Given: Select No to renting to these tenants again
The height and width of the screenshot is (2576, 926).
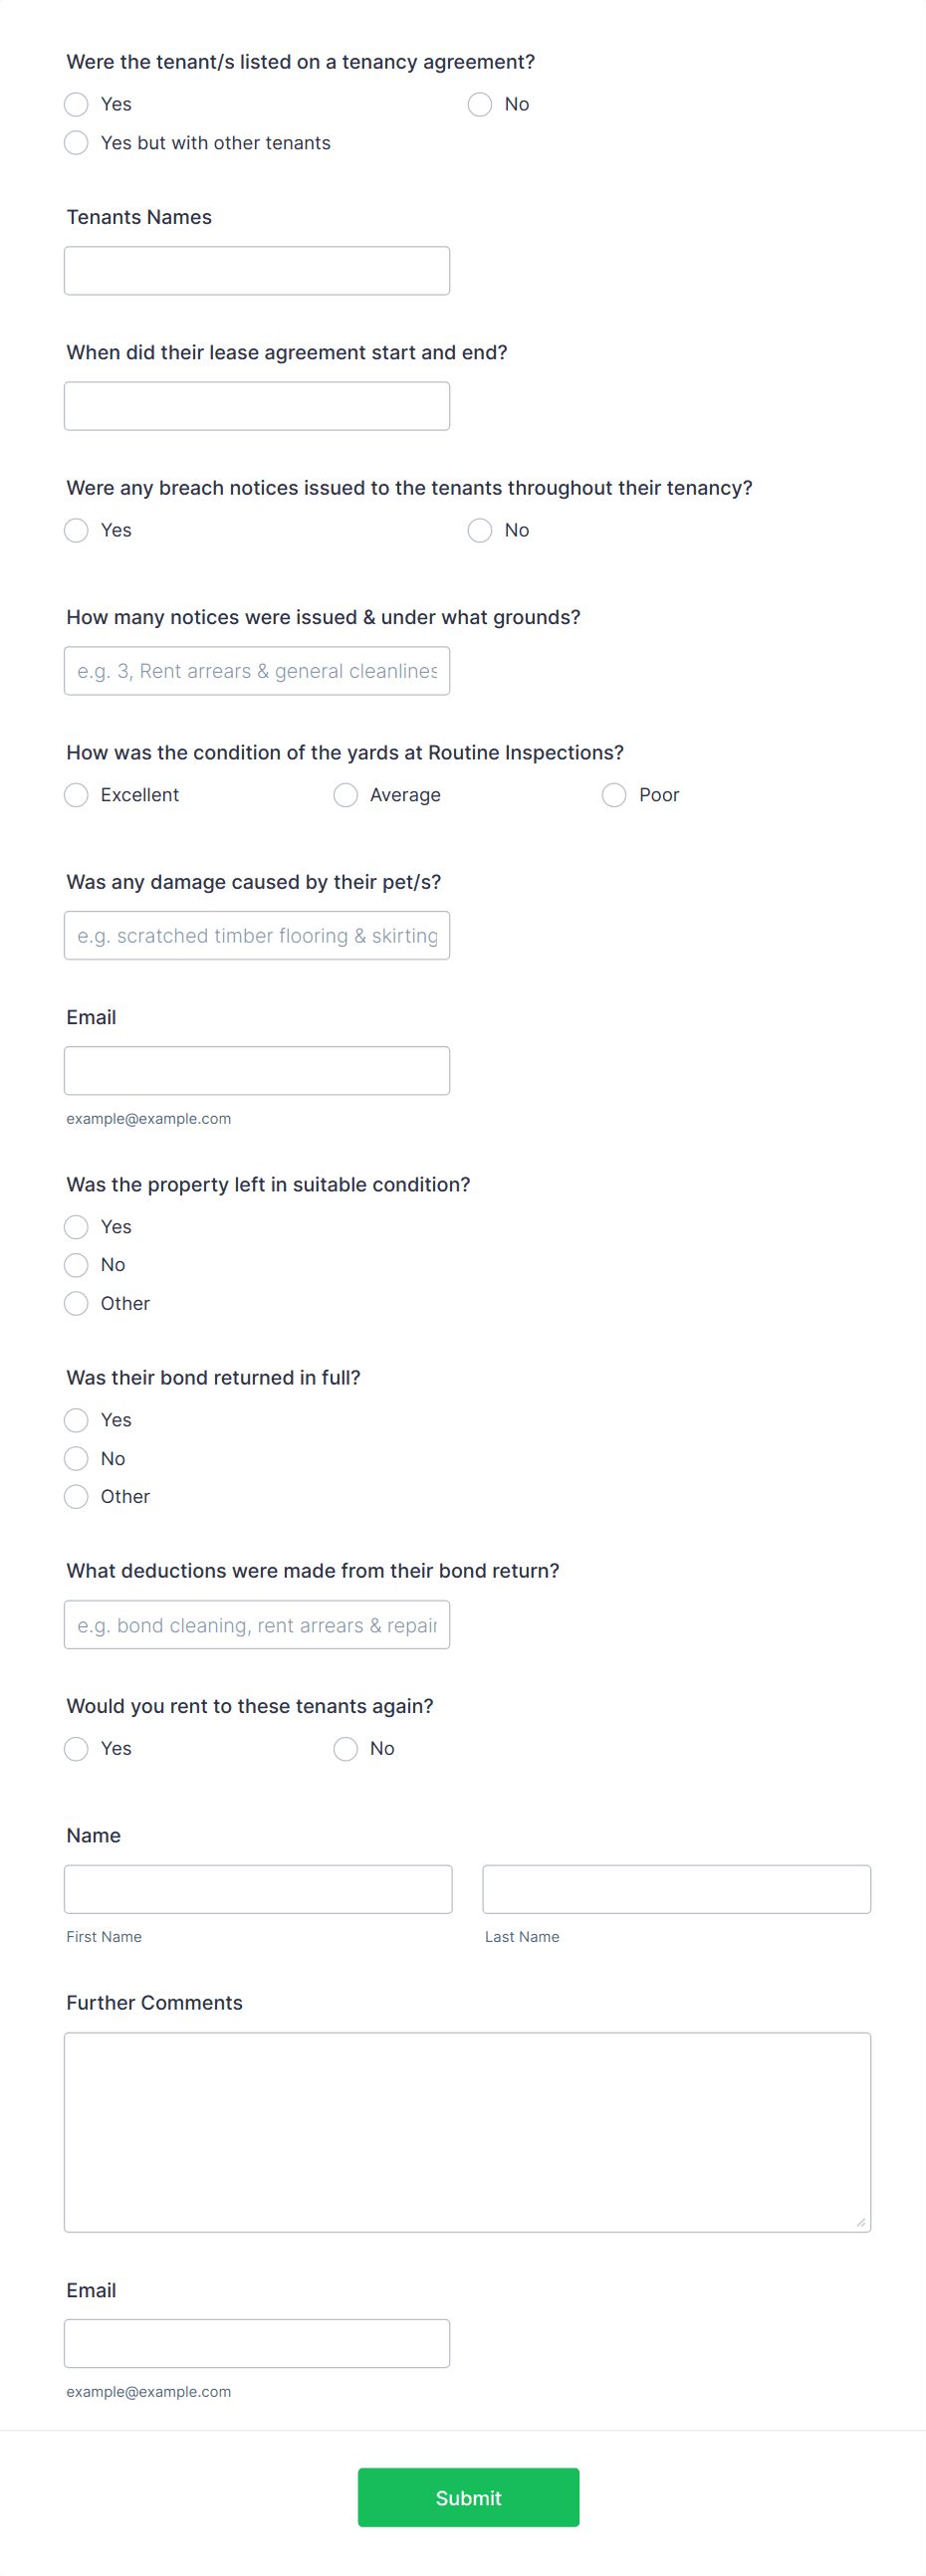Looking at the screenshot, I should pos(345,1748).
